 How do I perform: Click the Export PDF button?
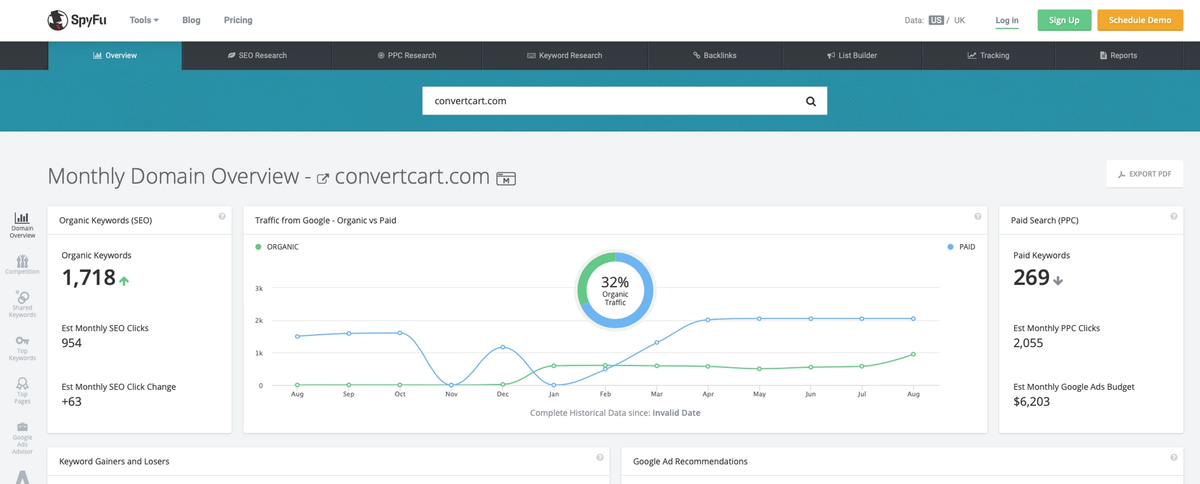(x=1144, y=173)
